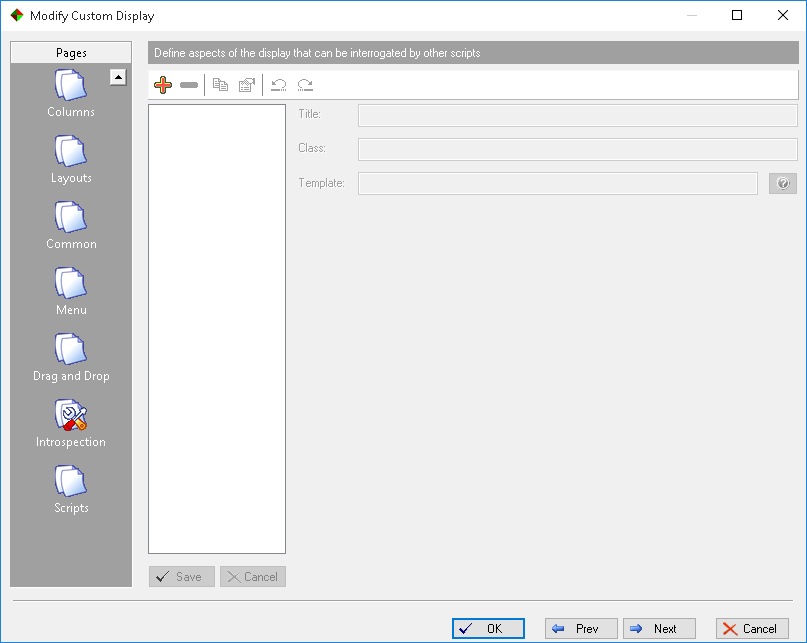The width and height of the screenshot is (807, 643).
Task: Click inside the Title input field
Action: point(577,115)
